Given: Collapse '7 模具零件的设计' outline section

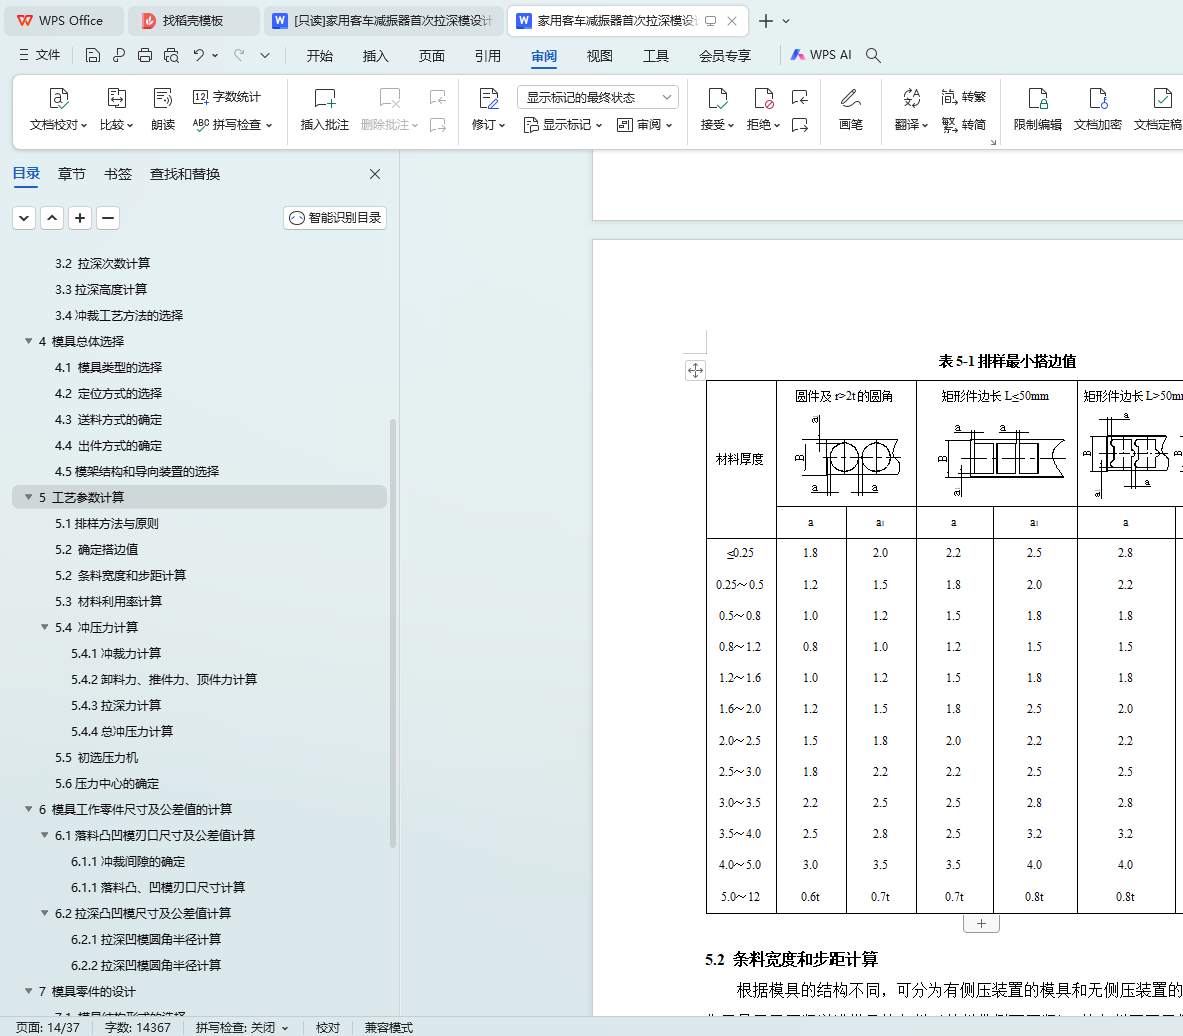Looking at the screenshot, I should (x=29, y=991).
